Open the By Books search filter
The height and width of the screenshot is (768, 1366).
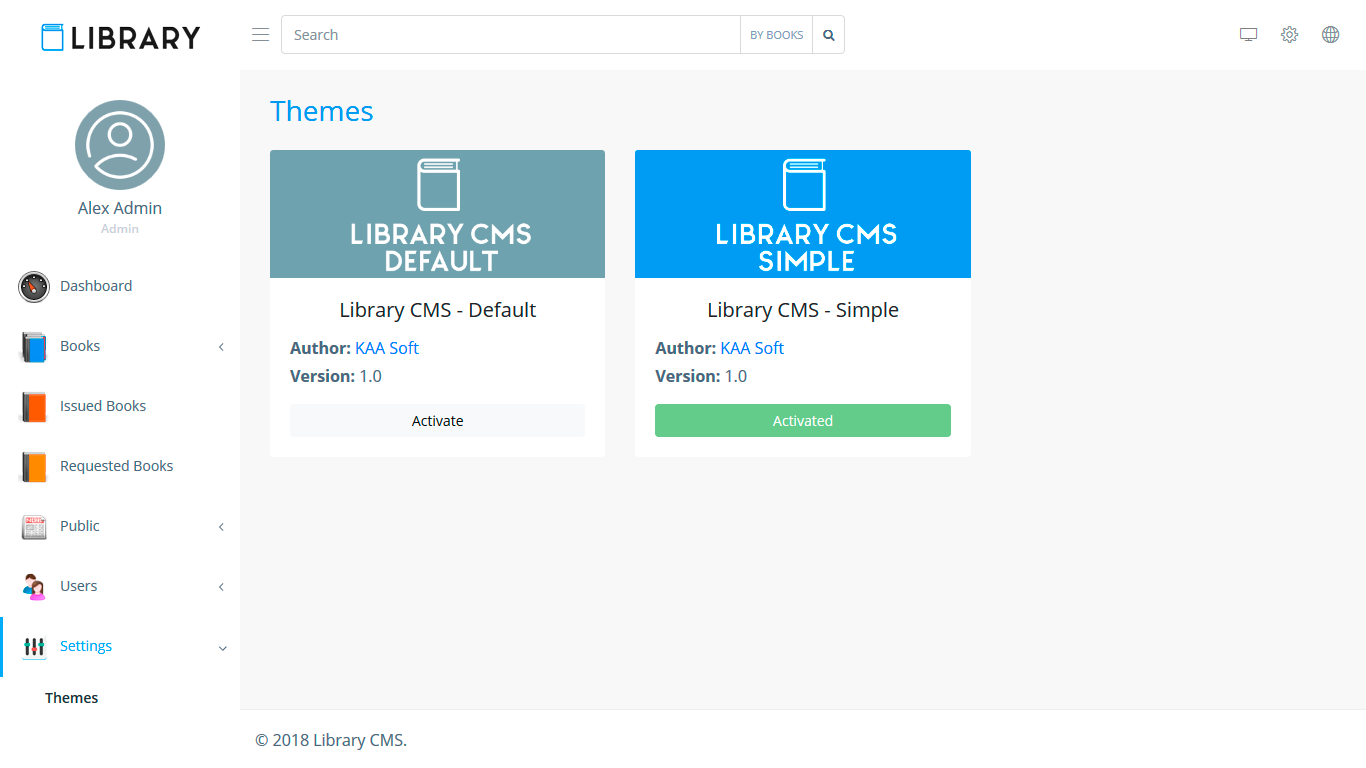pyautogui.click(x=776, y=35)
